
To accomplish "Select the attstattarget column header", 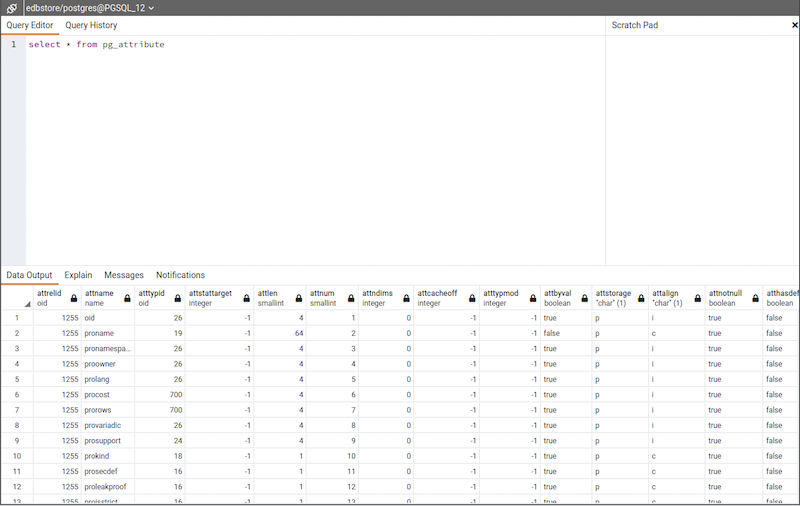I will [219, 298].
